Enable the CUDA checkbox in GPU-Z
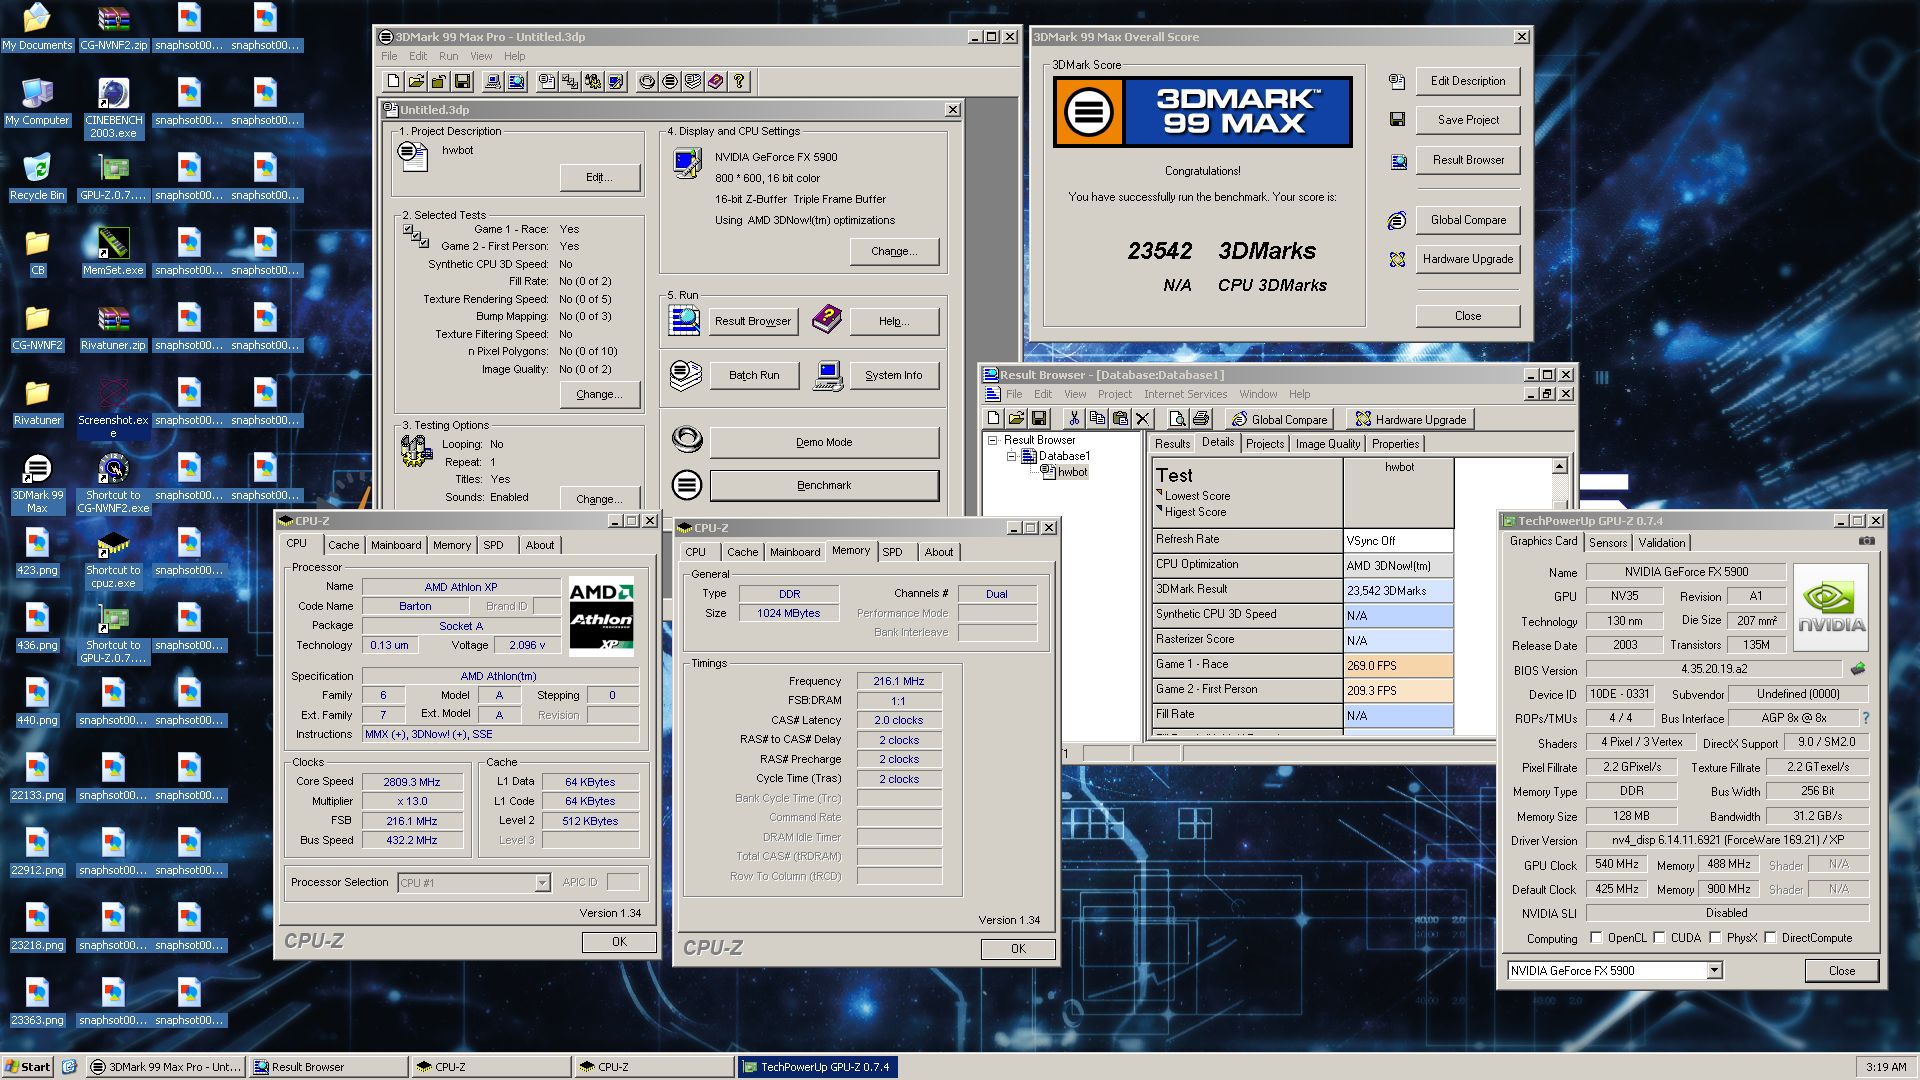This screenshot has width=1920, height=1080. [1659, 938]
